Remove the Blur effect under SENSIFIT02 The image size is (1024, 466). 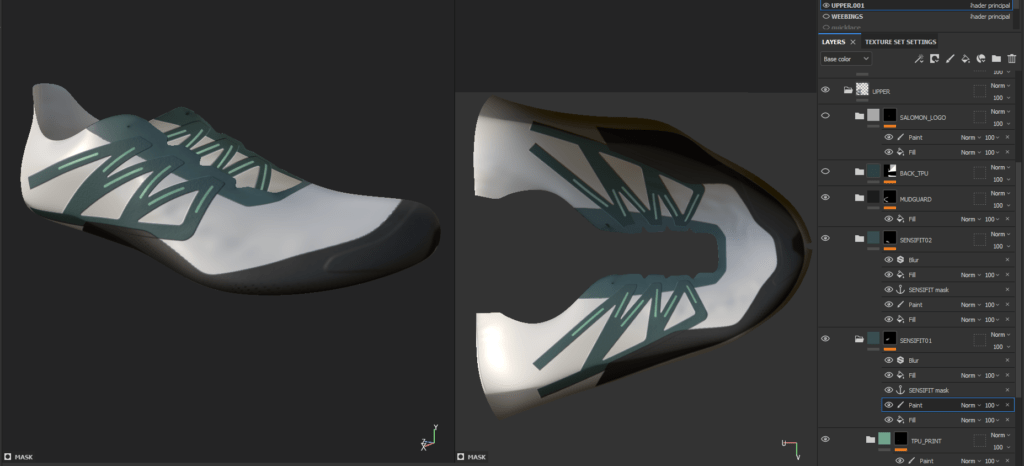tap(1007, 260)
